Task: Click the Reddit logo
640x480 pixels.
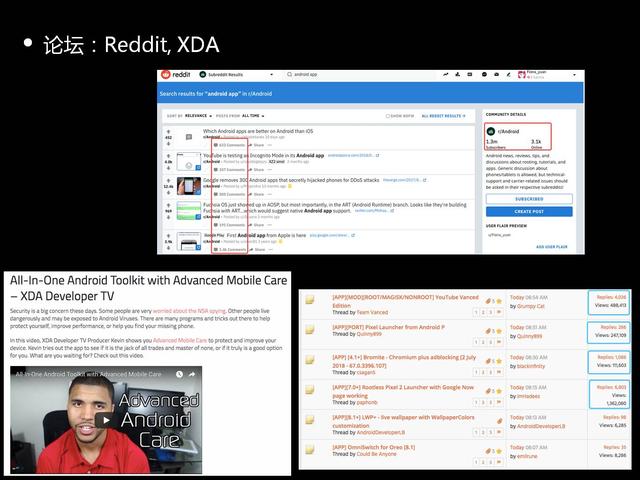Action: [177, 74]
